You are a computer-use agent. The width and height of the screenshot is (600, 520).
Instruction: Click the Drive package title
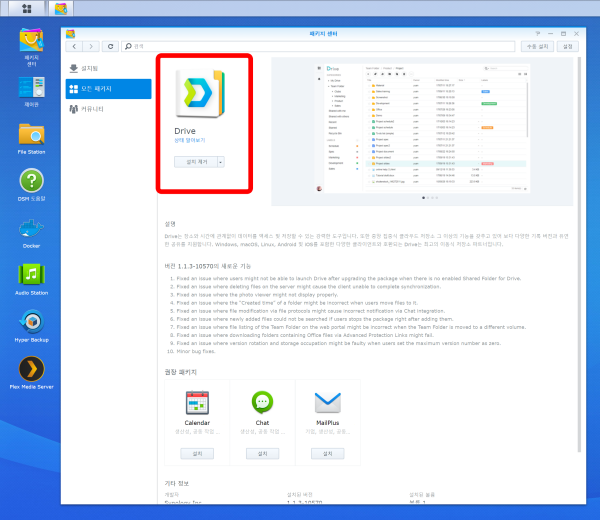(185, 131)
